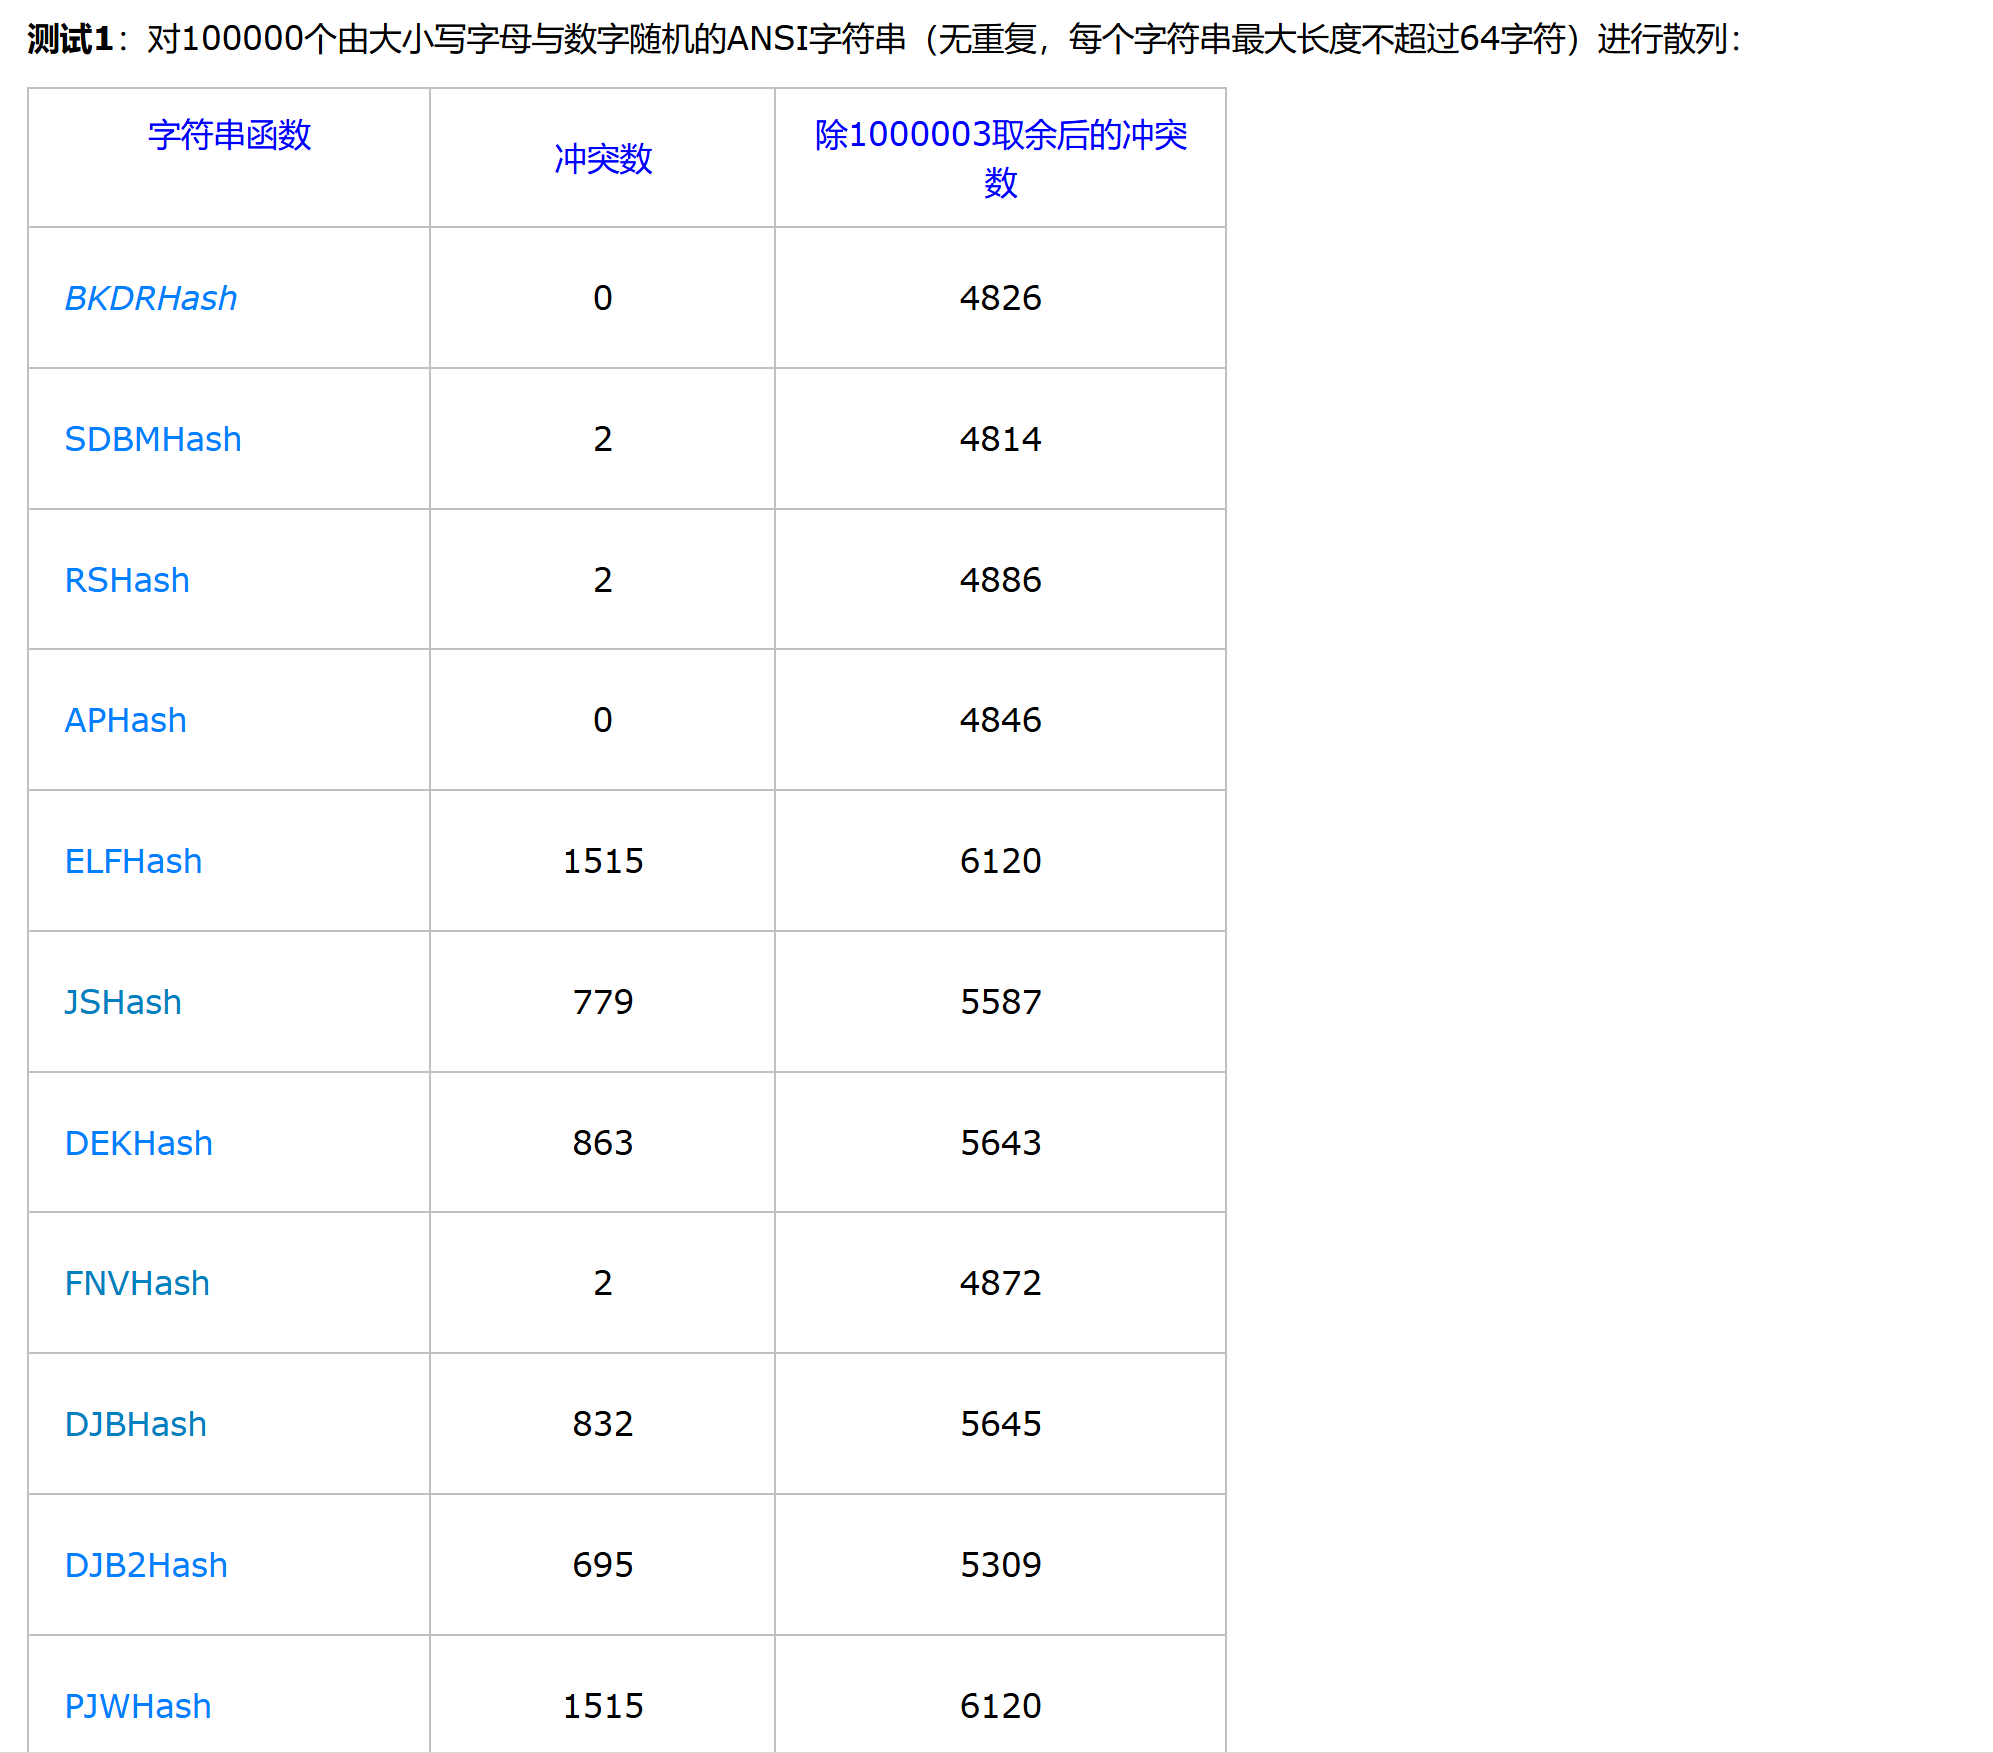This screenshot has height=1753, width=1993.
Task: Click the 6120 value in ELFHash row
Action: click(x=1001, y=861)
